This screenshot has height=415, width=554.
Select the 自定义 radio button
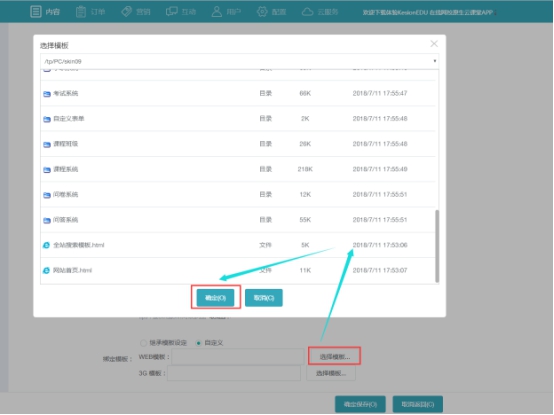coord(199,343)
